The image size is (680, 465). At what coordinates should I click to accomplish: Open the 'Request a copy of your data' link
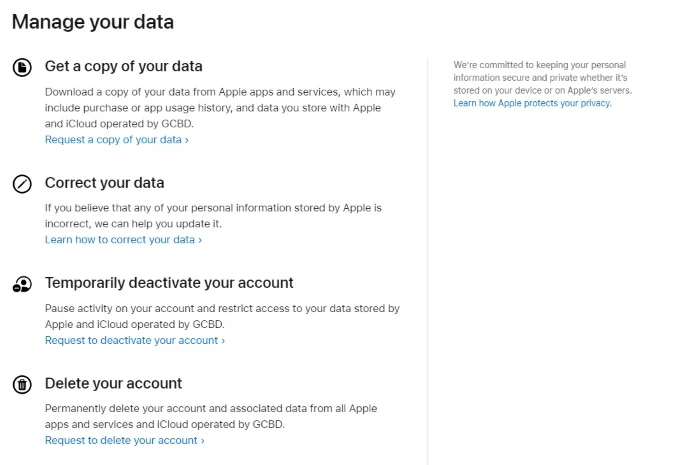pyautogui.click(x=116, y=140)
